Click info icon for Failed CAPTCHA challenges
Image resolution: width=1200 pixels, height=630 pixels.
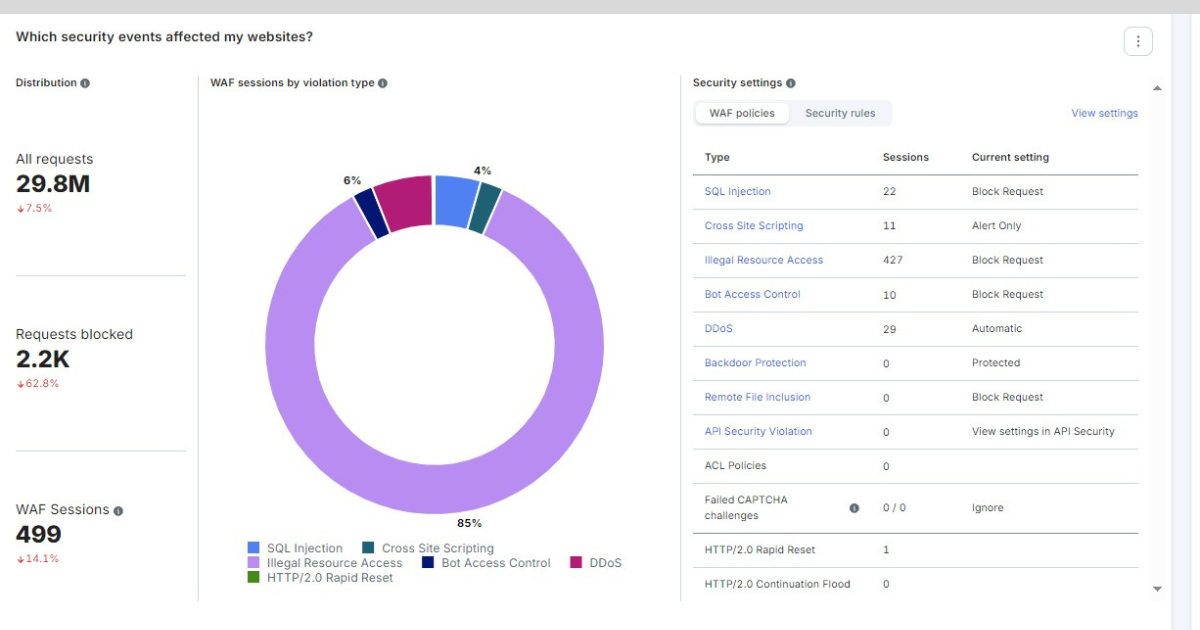(x=854, y=508)
